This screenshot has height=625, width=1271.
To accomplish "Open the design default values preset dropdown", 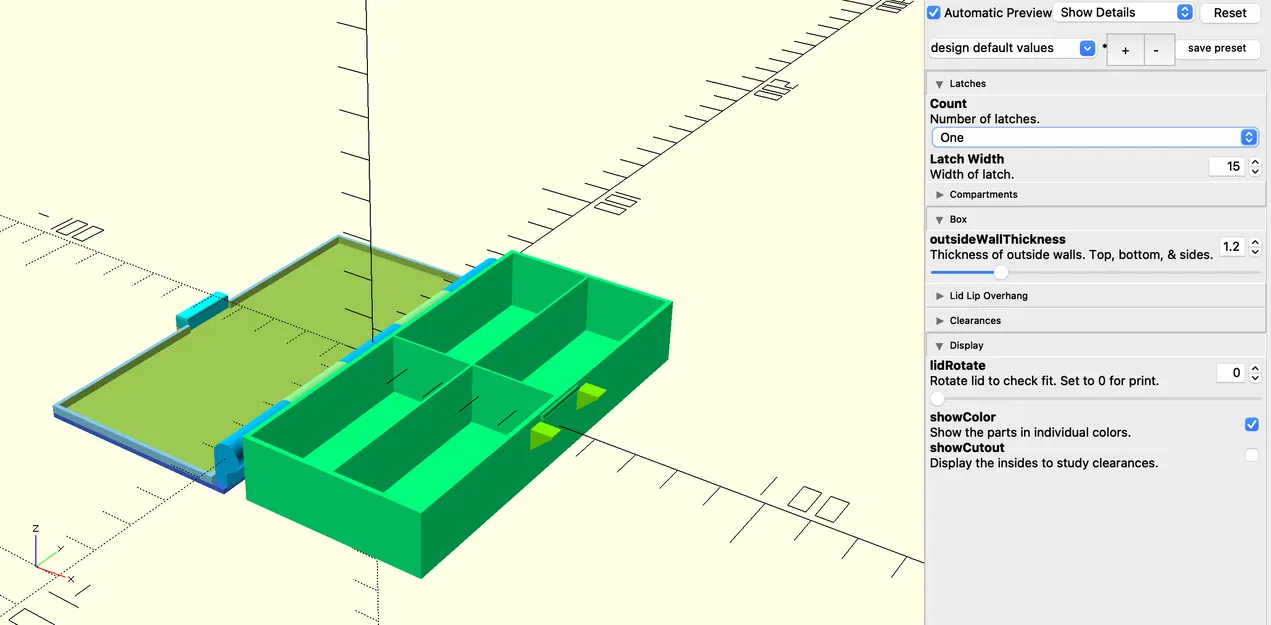I will click(1086, 47).
